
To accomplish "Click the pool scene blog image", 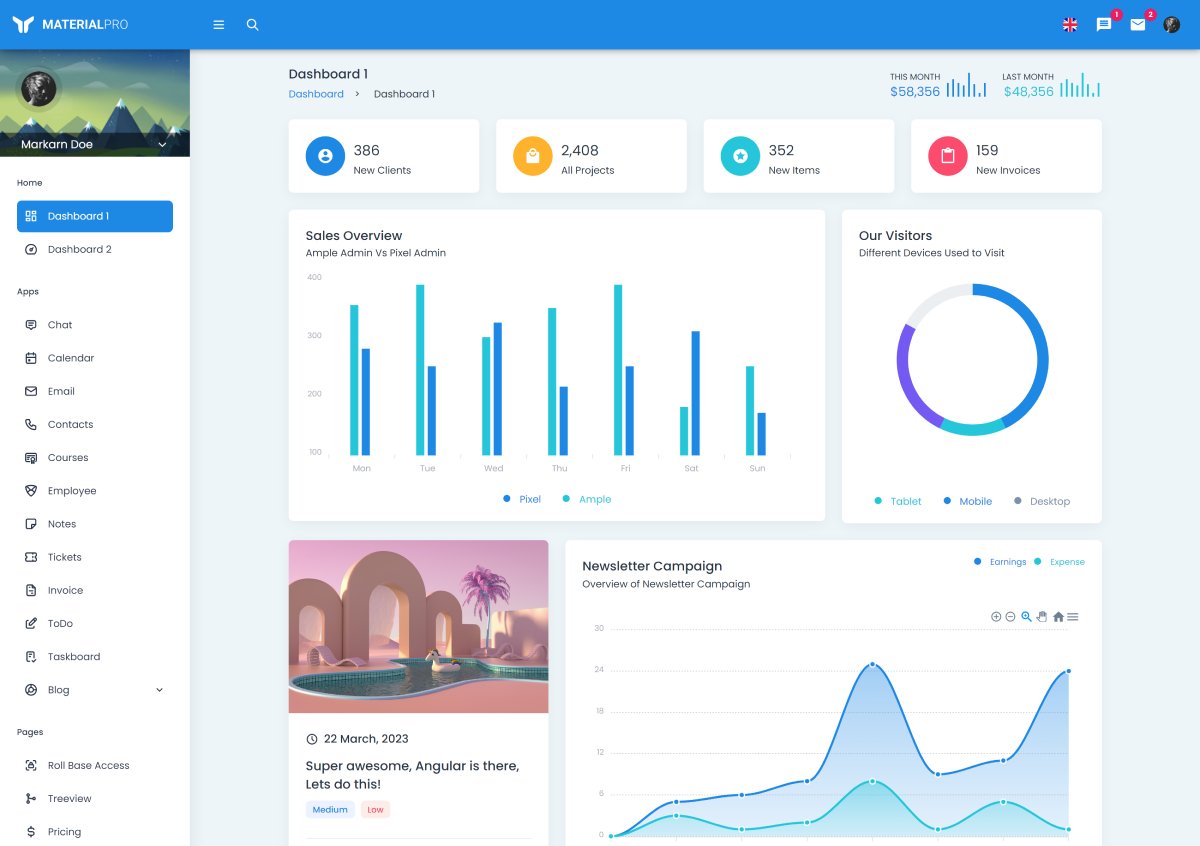I will 418,626.
